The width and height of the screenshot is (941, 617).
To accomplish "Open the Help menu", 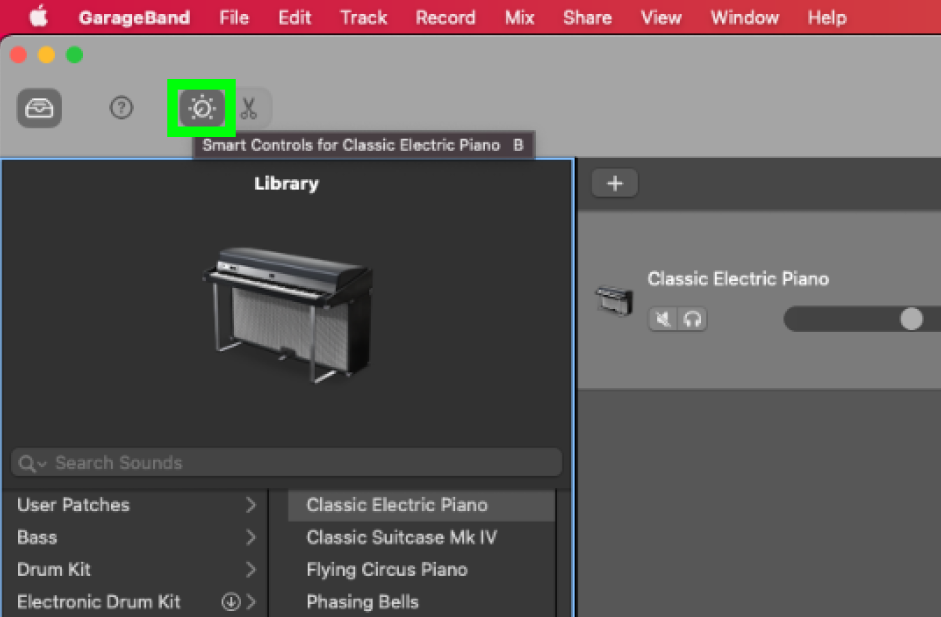I will coord(827,17).
